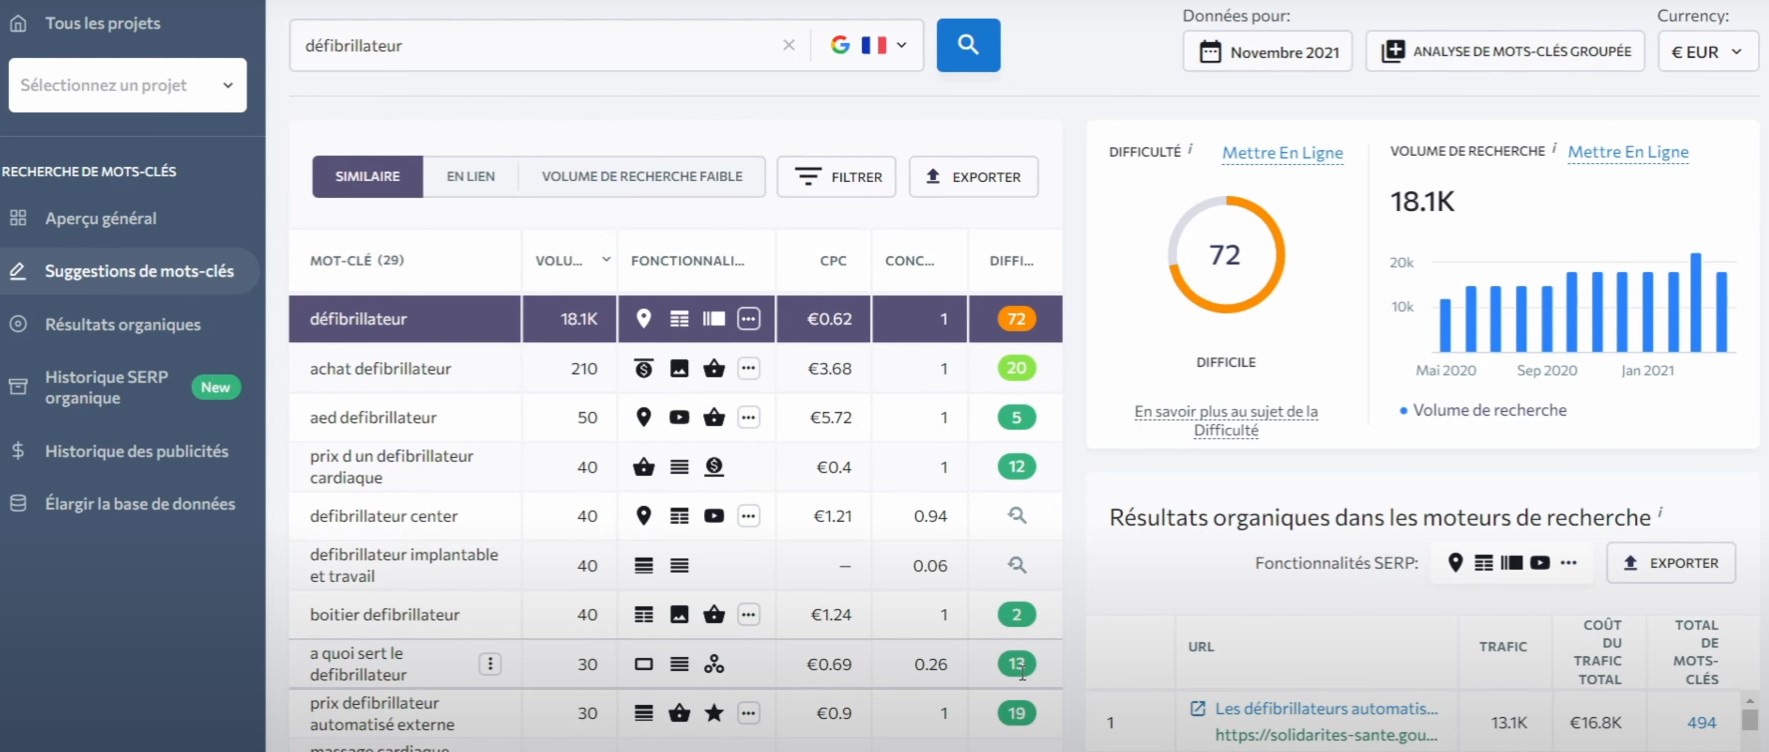Click the shopping basket icon in achat defibrillateur row
This screenshot has height=752, width=1769.
pos(714,369)
